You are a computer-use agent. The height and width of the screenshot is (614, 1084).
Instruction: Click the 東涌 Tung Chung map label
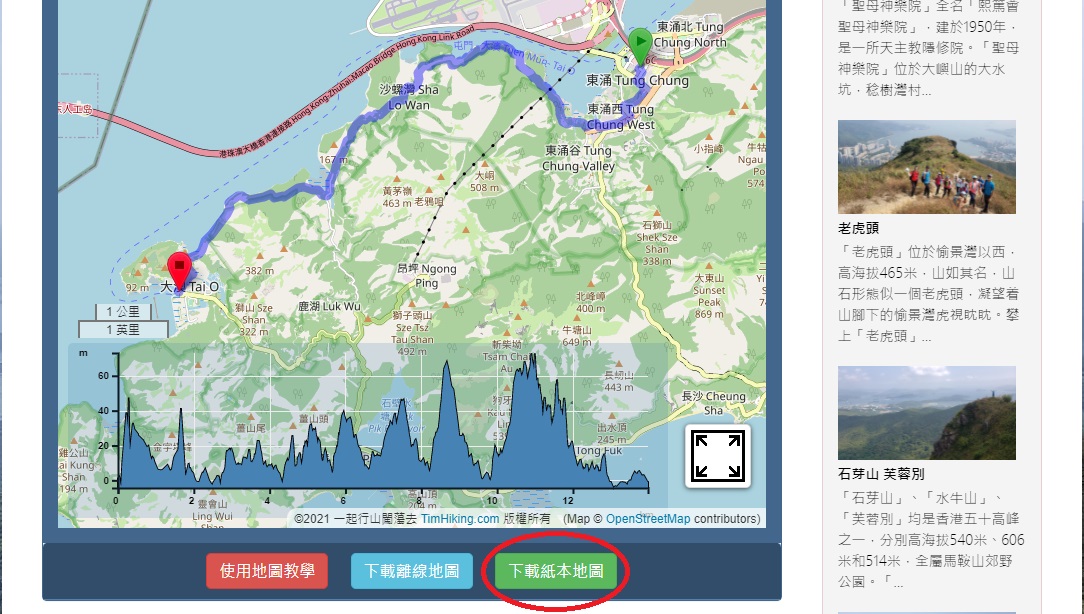[637, 80]
